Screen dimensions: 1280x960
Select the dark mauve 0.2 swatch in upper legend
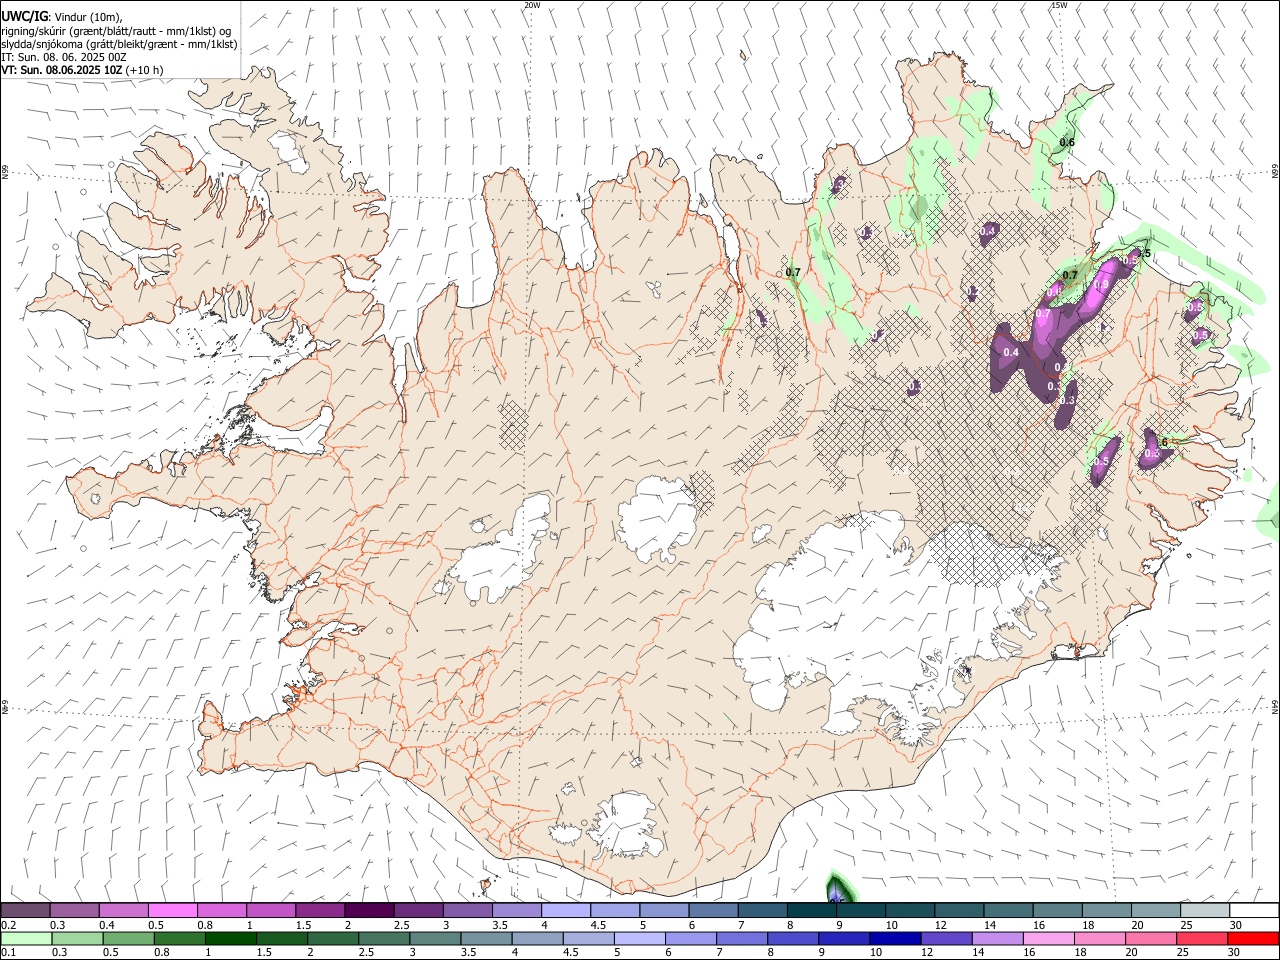coord(25,910)
